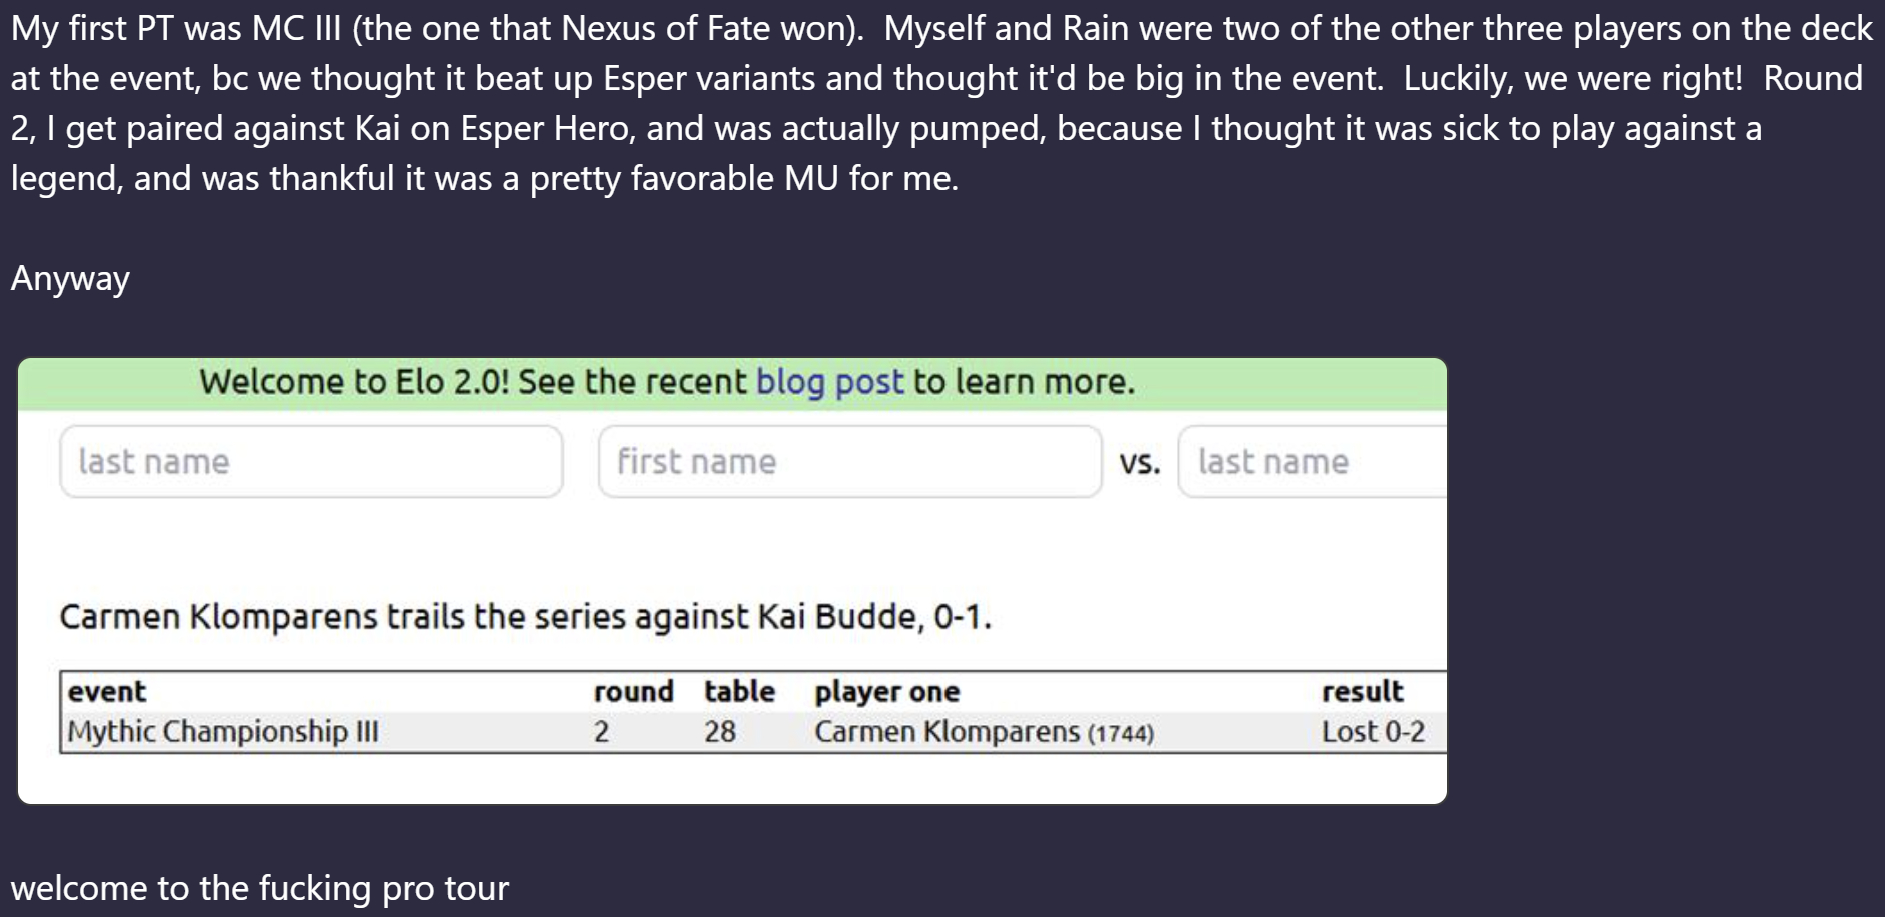Click the series summary against Kai Budde

point(525,617)
